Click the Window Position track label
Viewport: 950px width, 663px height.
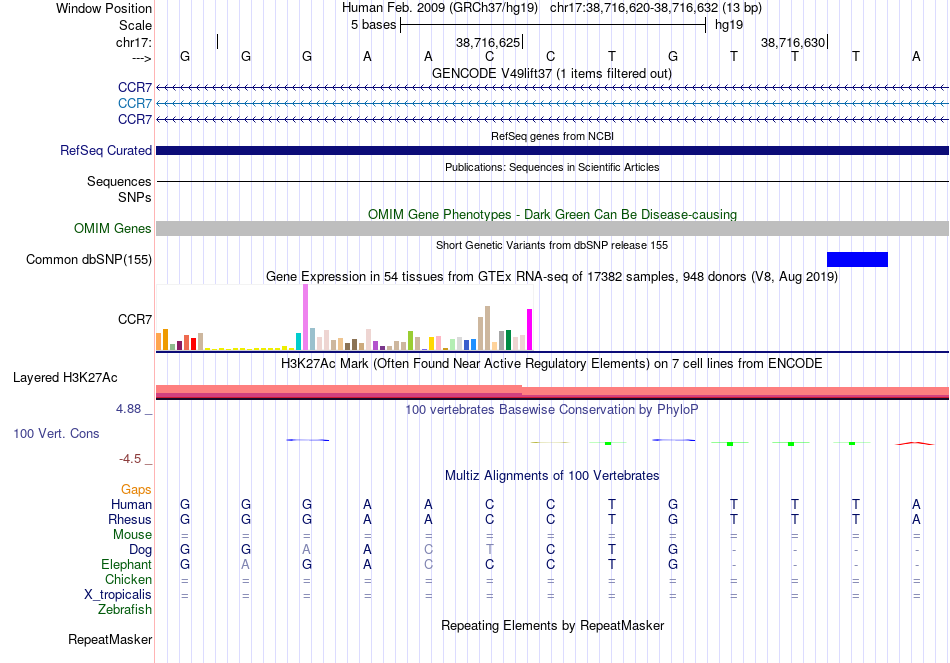coord(104,8)
